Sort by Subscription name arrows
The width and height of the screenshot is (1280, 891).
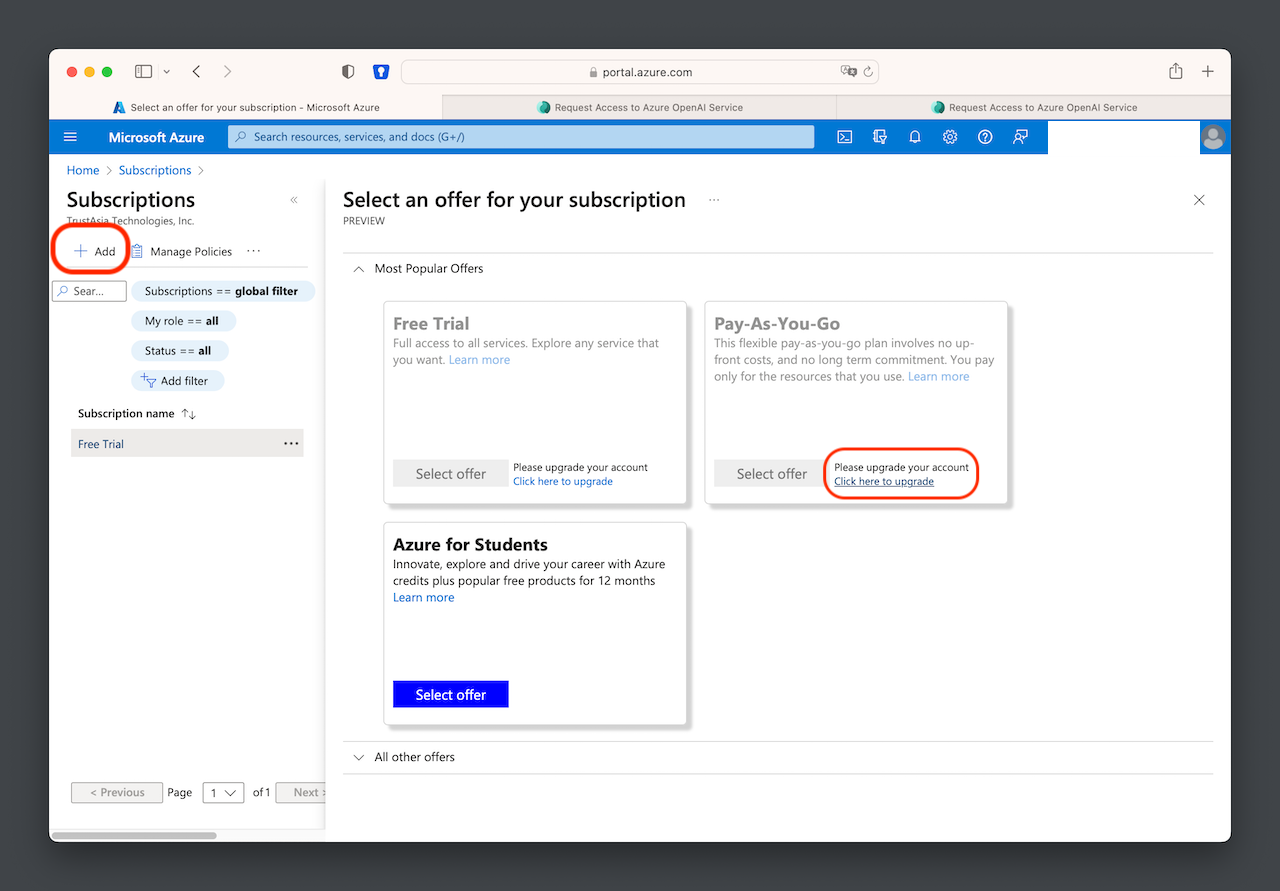click(188, 413)
